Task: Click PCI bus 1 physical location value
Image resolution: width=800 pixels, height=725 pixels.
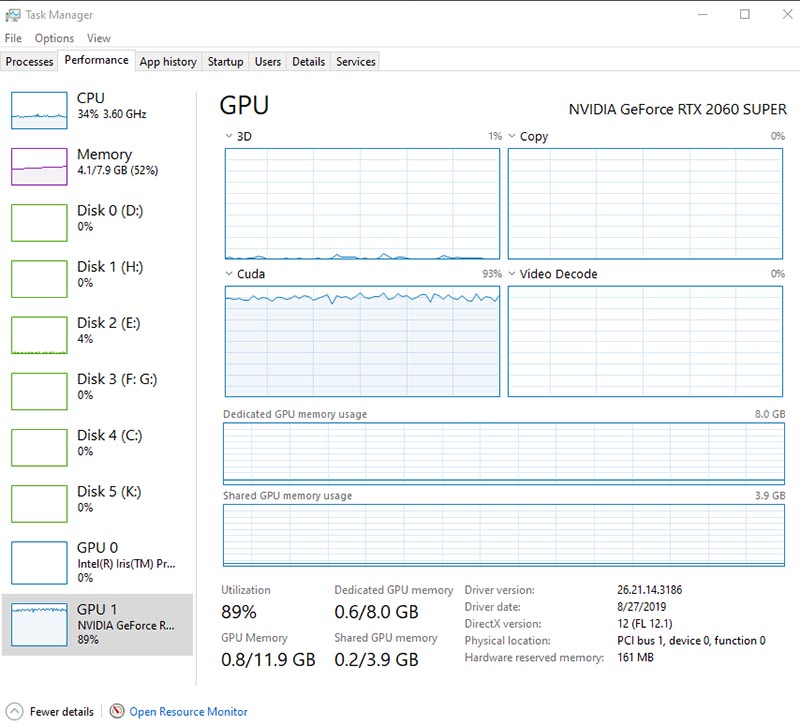Action: (691, 640)
